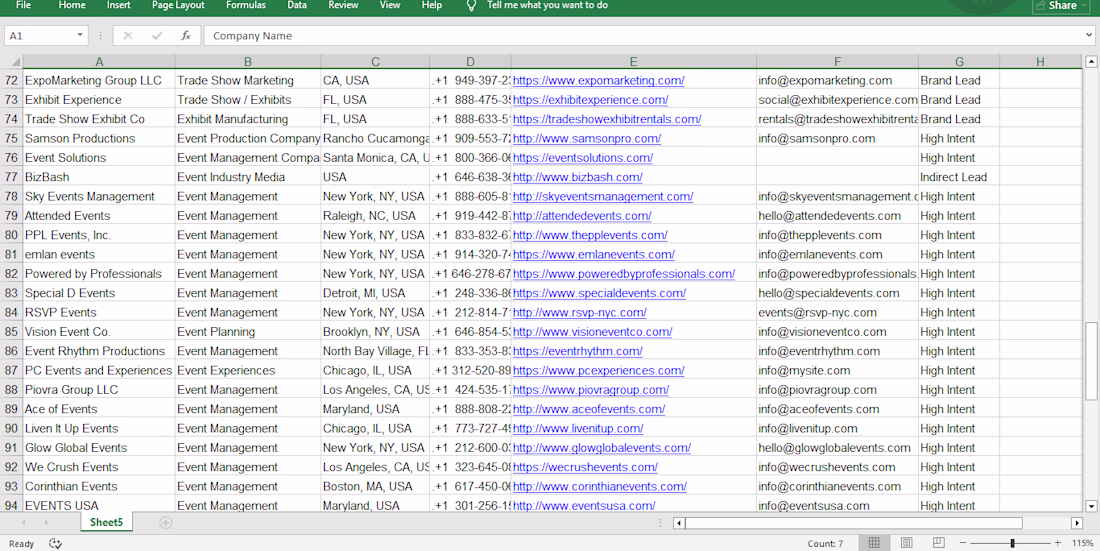Select column A header
The height and width of the screenshot is (551, 1100).
tap(99, 62)
